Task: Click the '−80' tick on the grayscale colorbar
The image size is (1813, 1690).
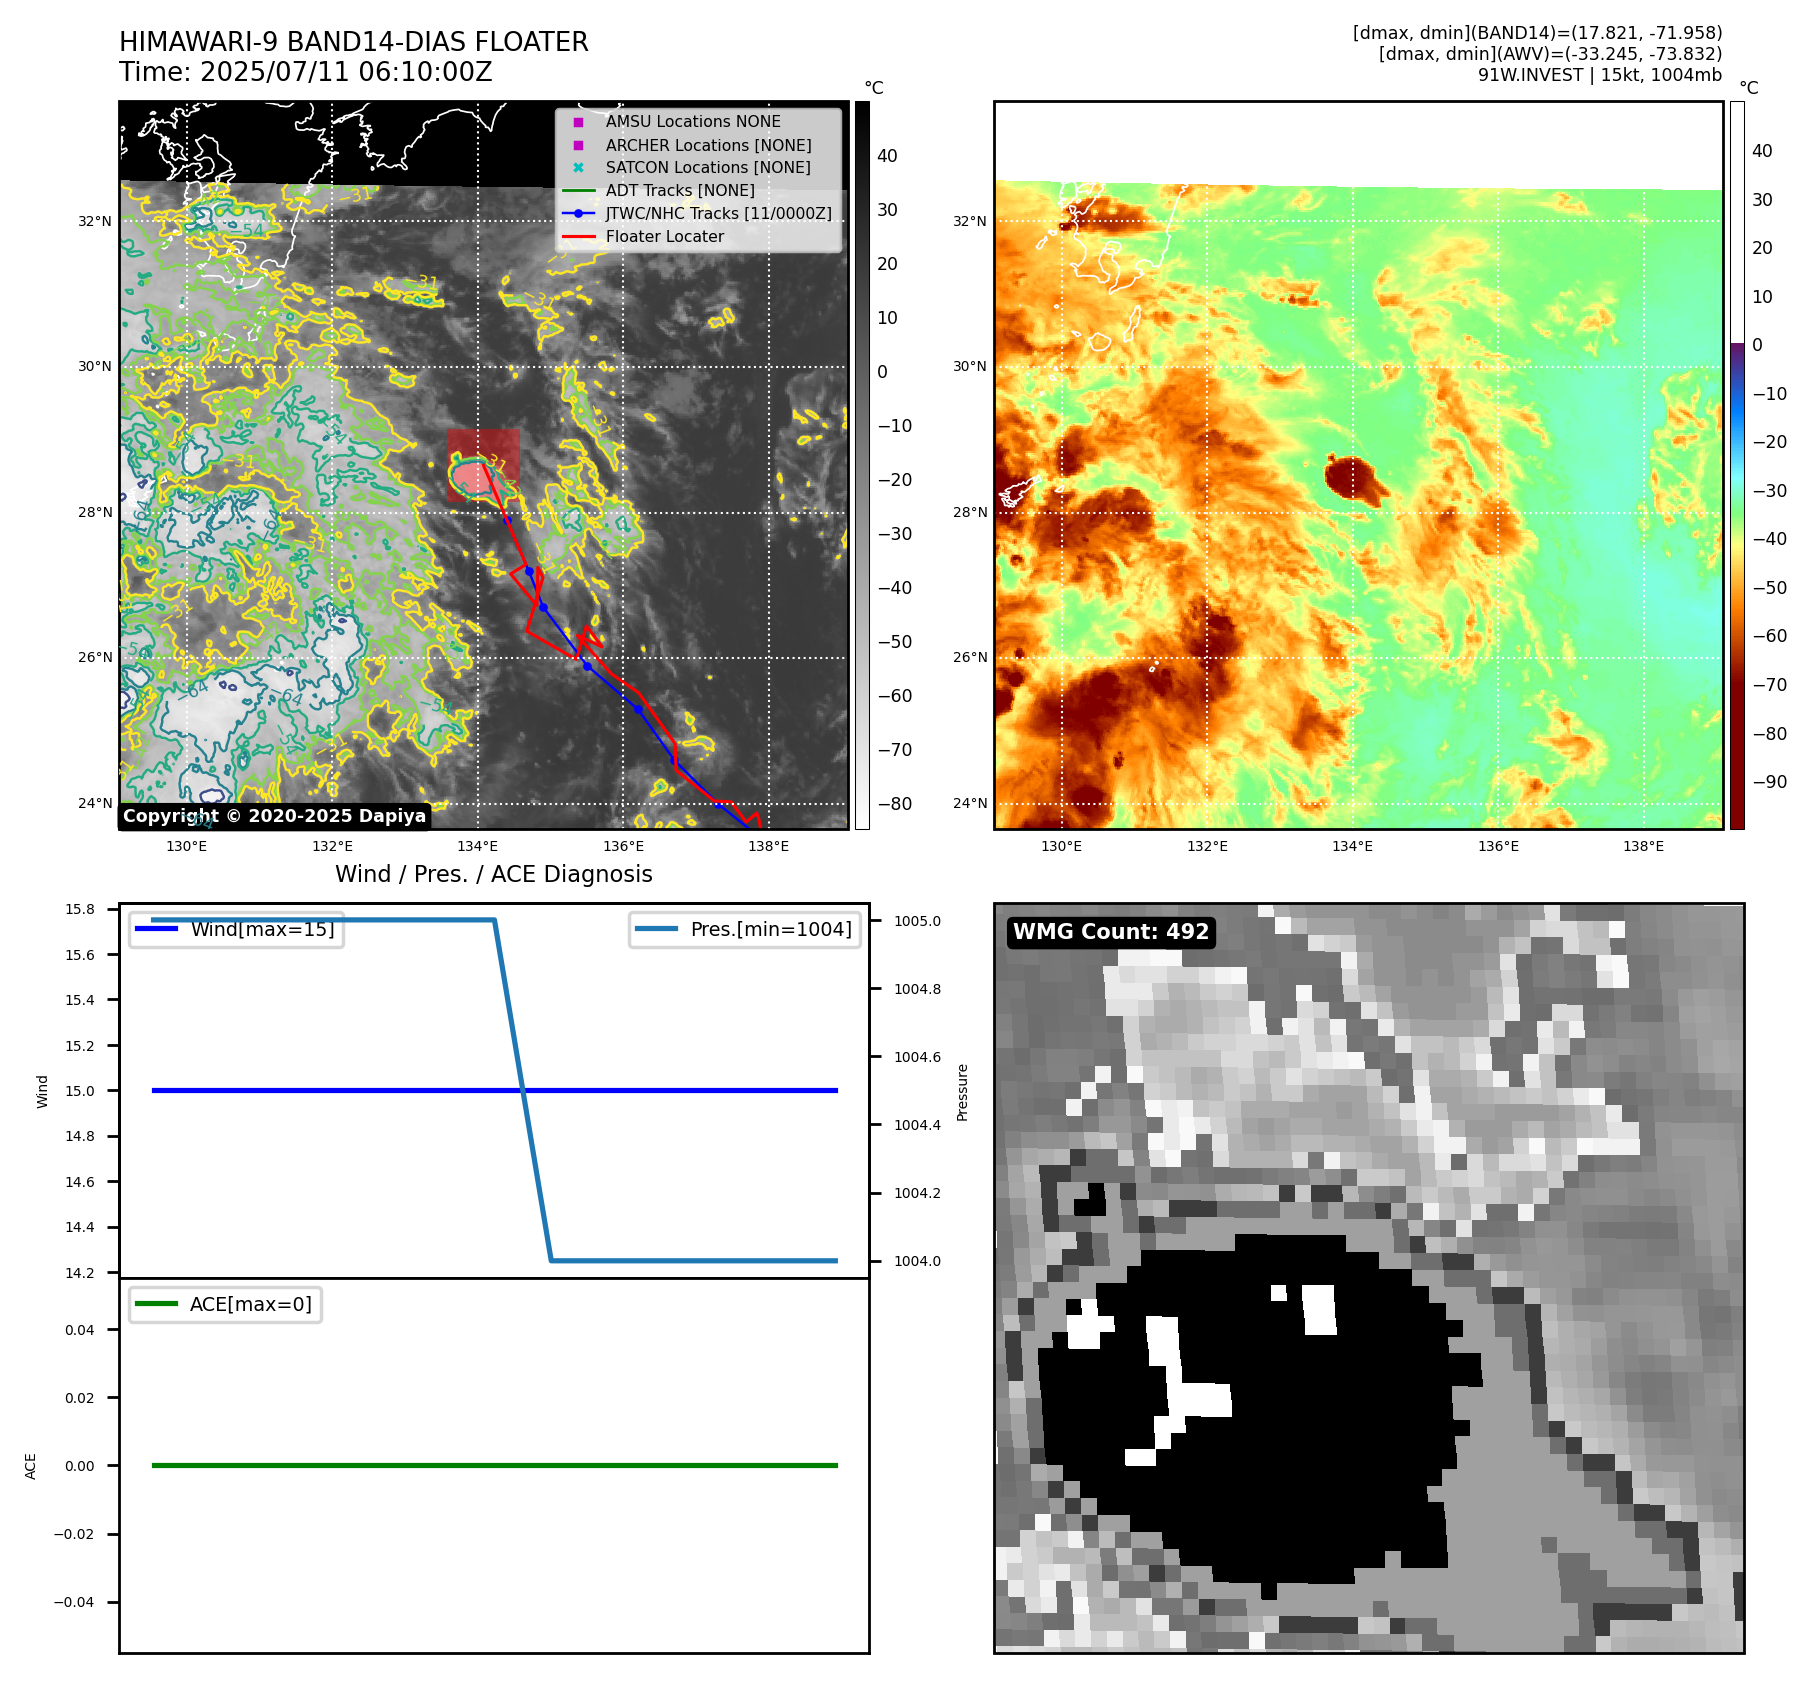Action: pyautogui.click(x=895, y=804)
